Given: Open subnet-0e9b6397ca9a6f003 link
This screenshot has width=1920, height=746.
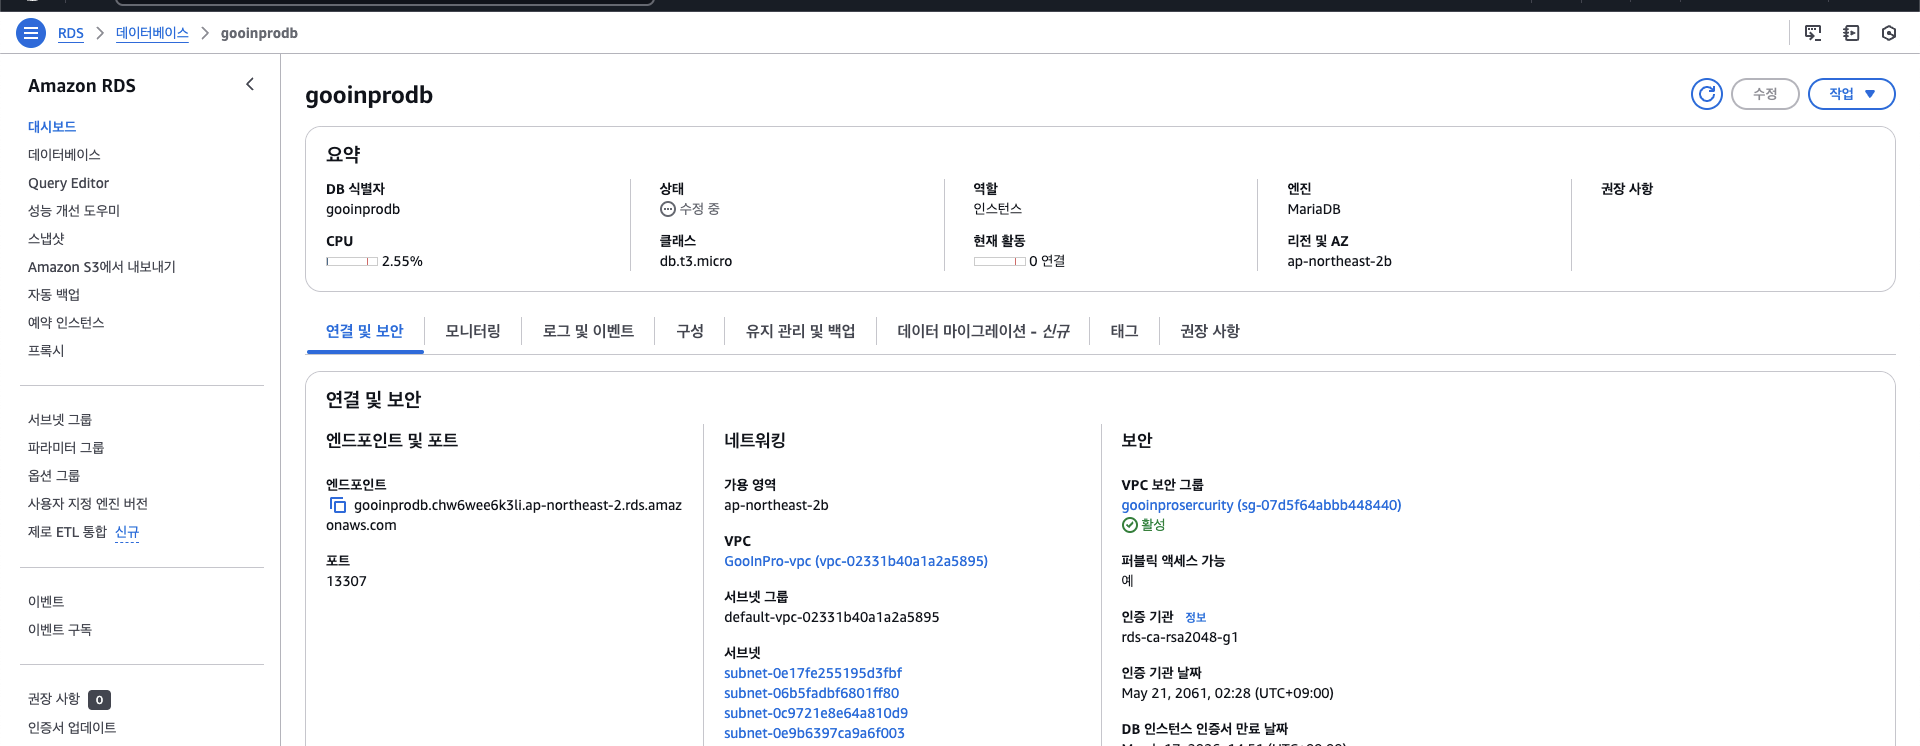Looking at the screenshot, I should coord(814,733).
